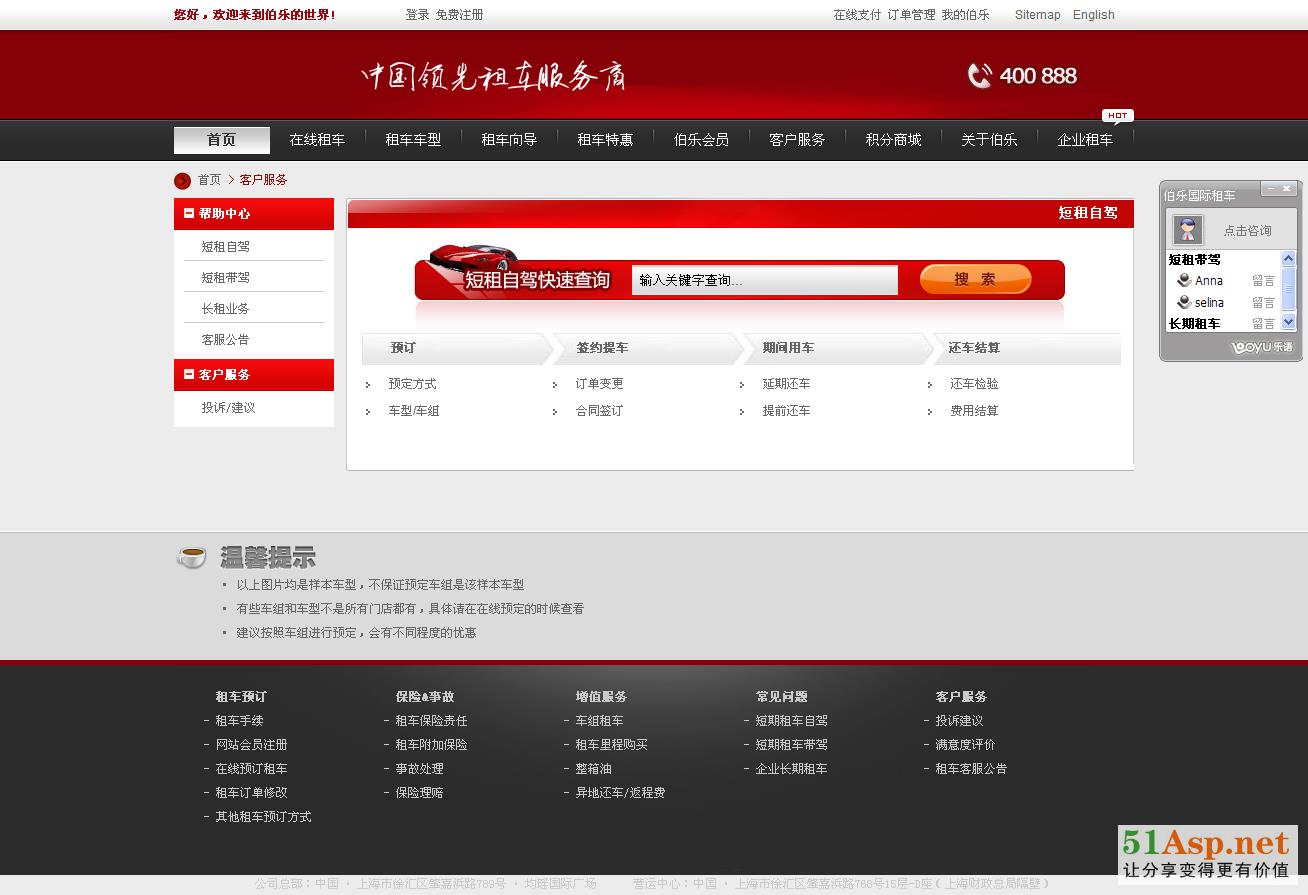The width and height of the screenshot is (1308, 895).
Task: Click the orange 搜索 button
Action: click(975, 279)
